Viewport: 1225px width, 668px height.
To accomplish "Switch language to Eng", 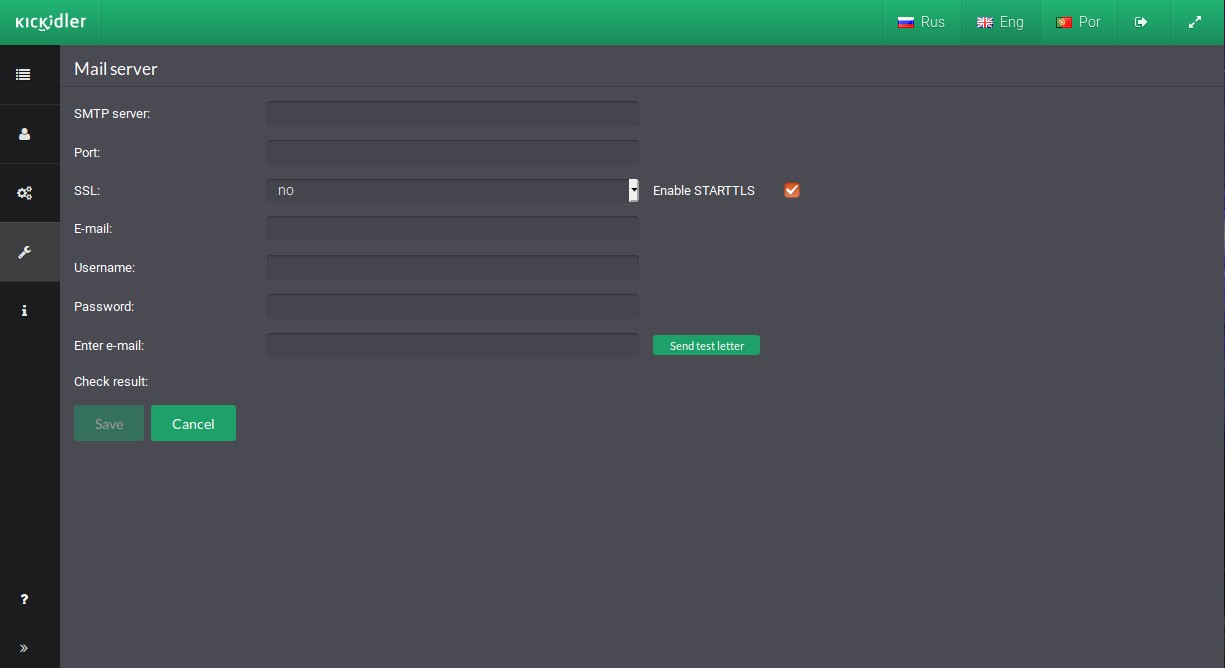I will click(1000, 22).
